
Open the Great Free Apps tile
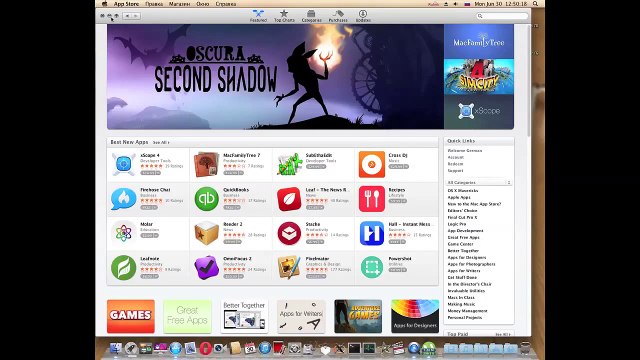(x=187, y=316)
